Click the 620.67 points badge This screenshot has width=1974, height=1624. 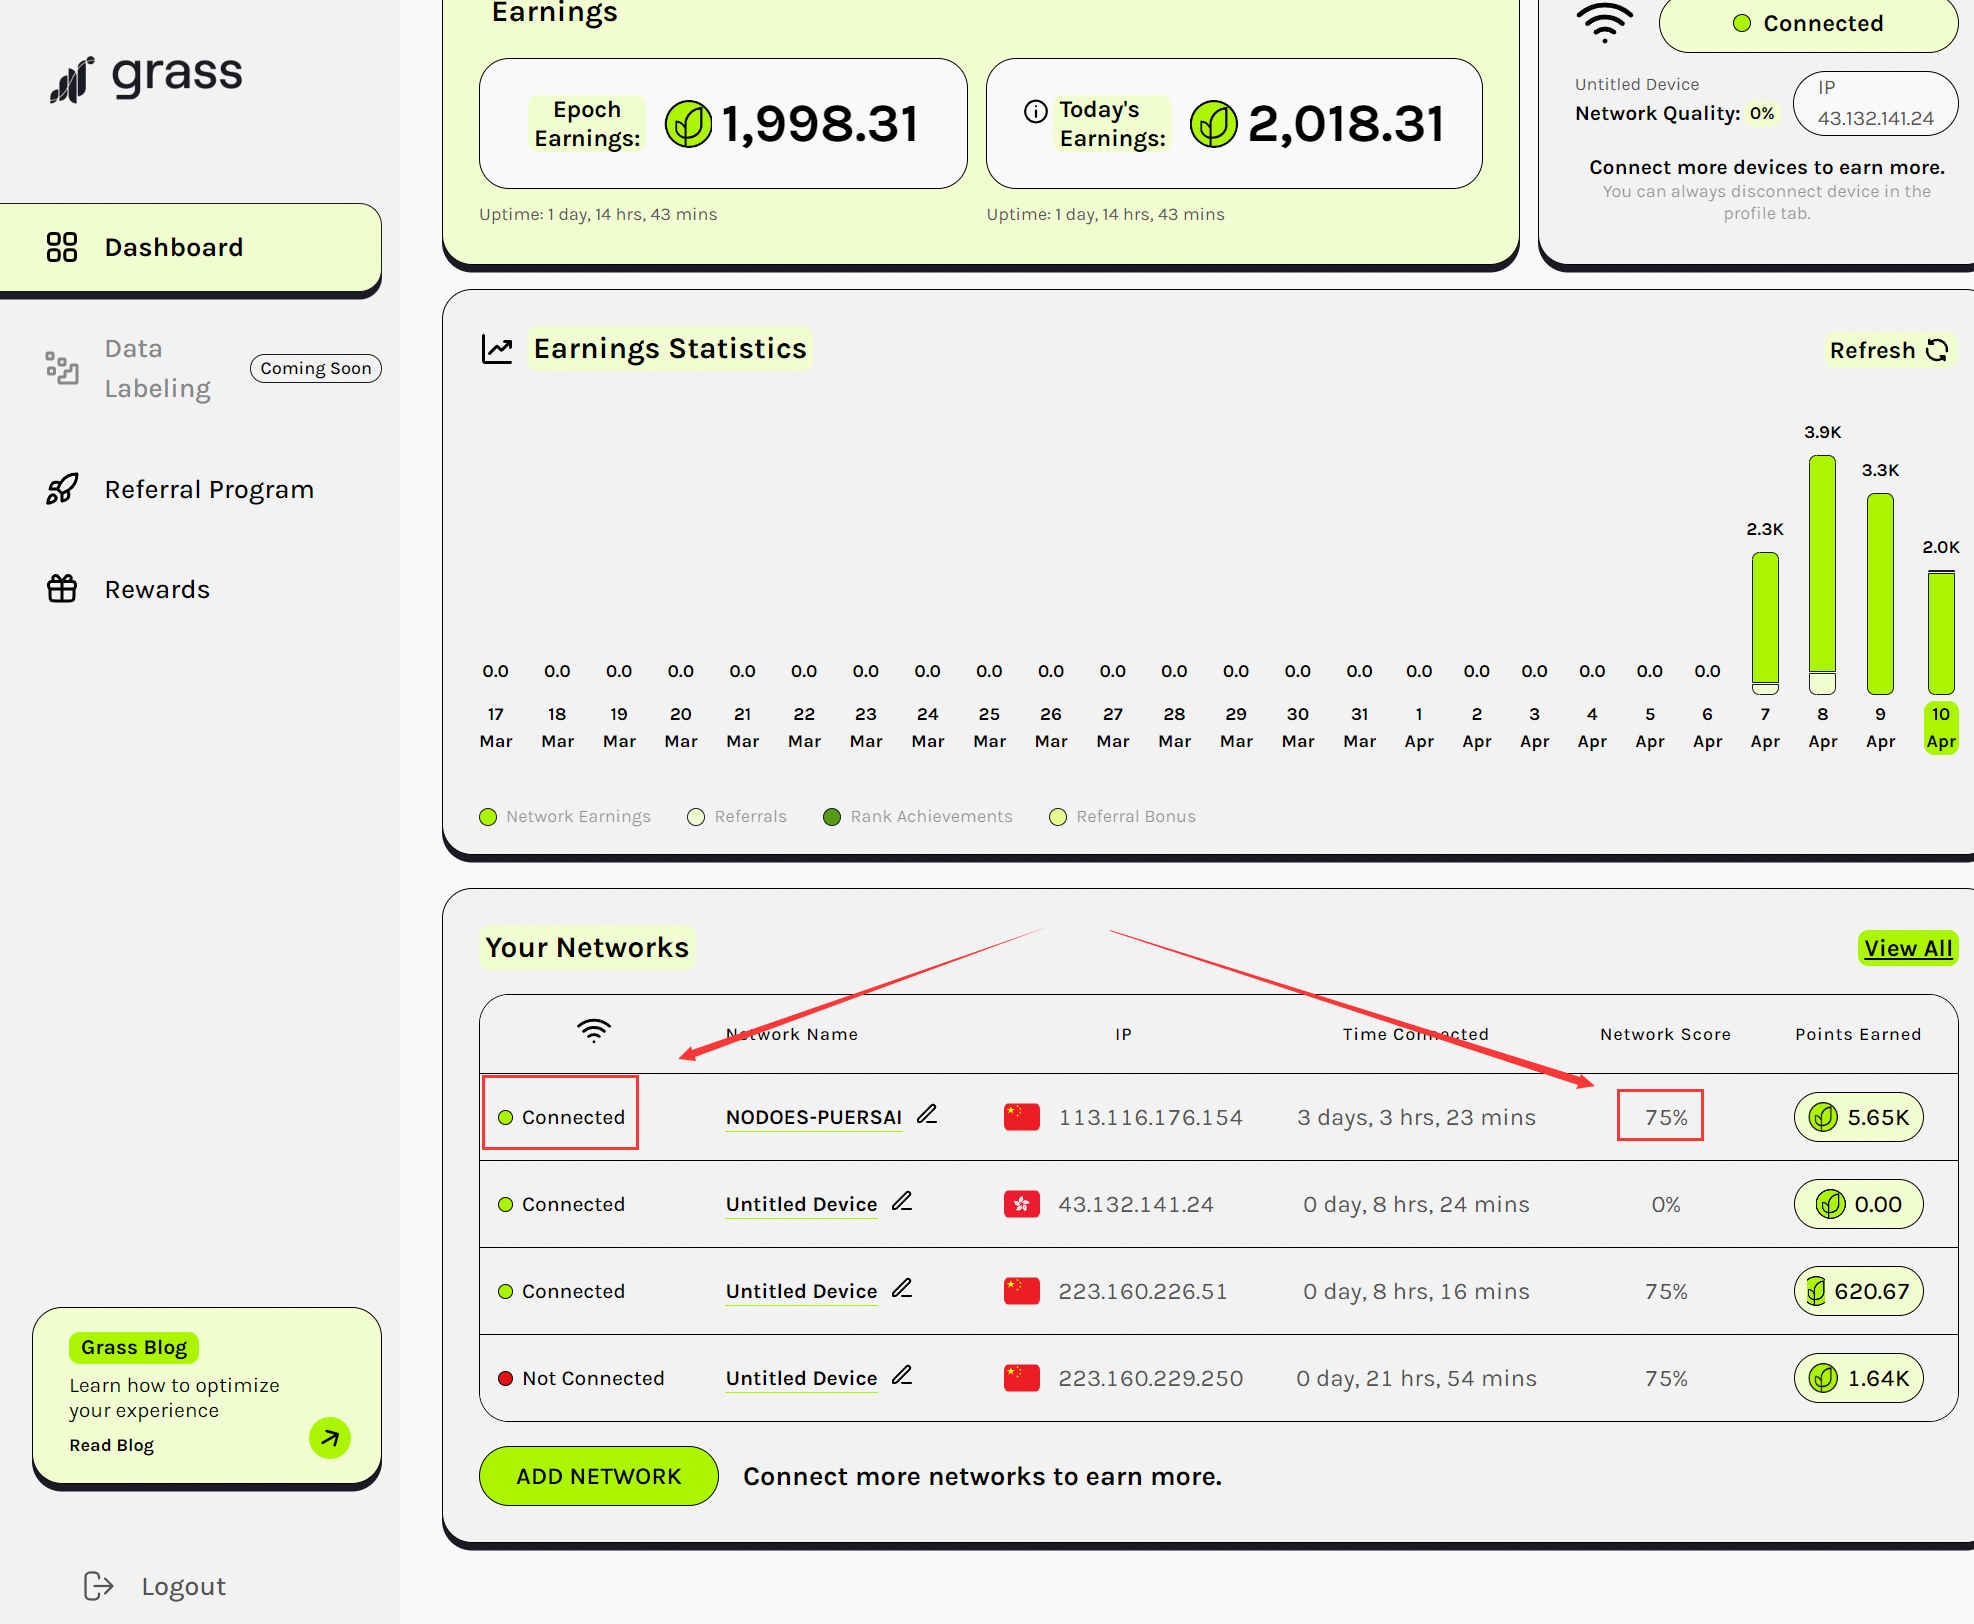pyautogui.click(x=1858, y=1291)
